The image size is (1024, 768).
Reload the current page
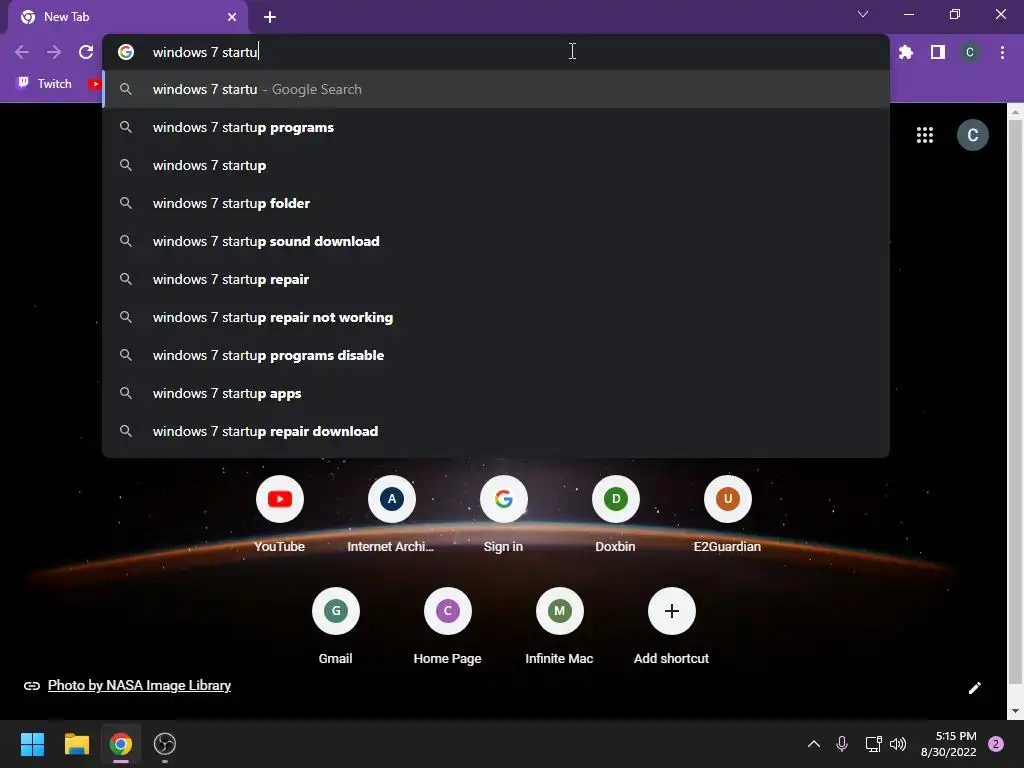(86, 52)
